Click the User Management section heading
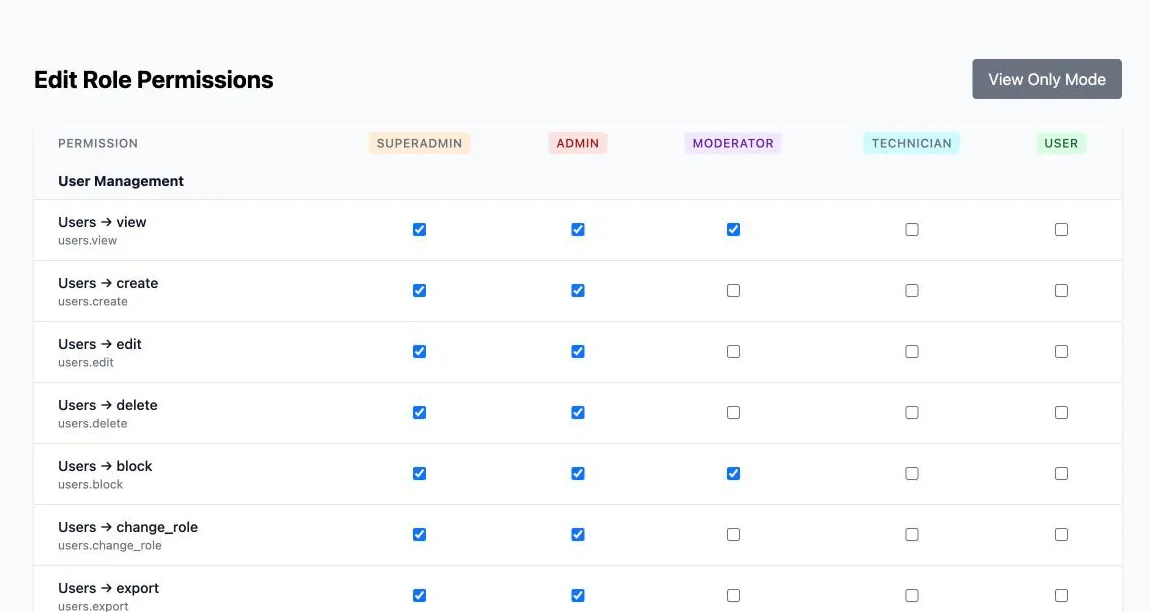Screen dimensions: 1150x612 click(121, 181)
